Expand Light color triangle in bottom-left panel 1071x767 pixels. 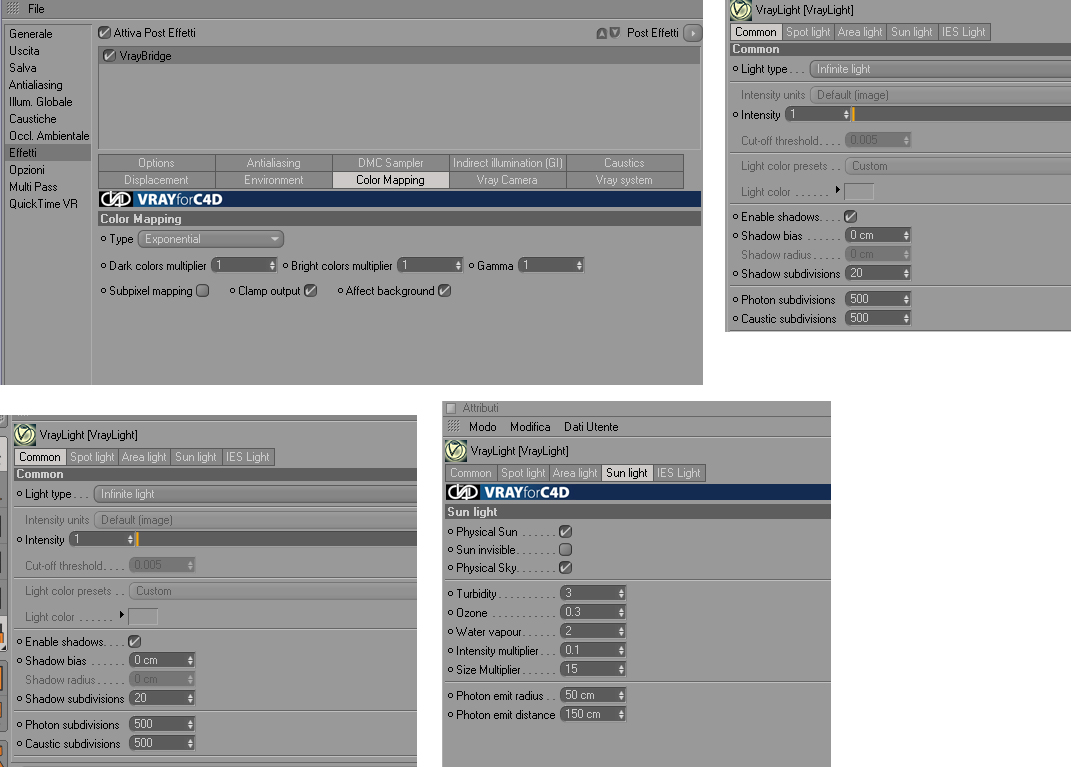point(122,615)
